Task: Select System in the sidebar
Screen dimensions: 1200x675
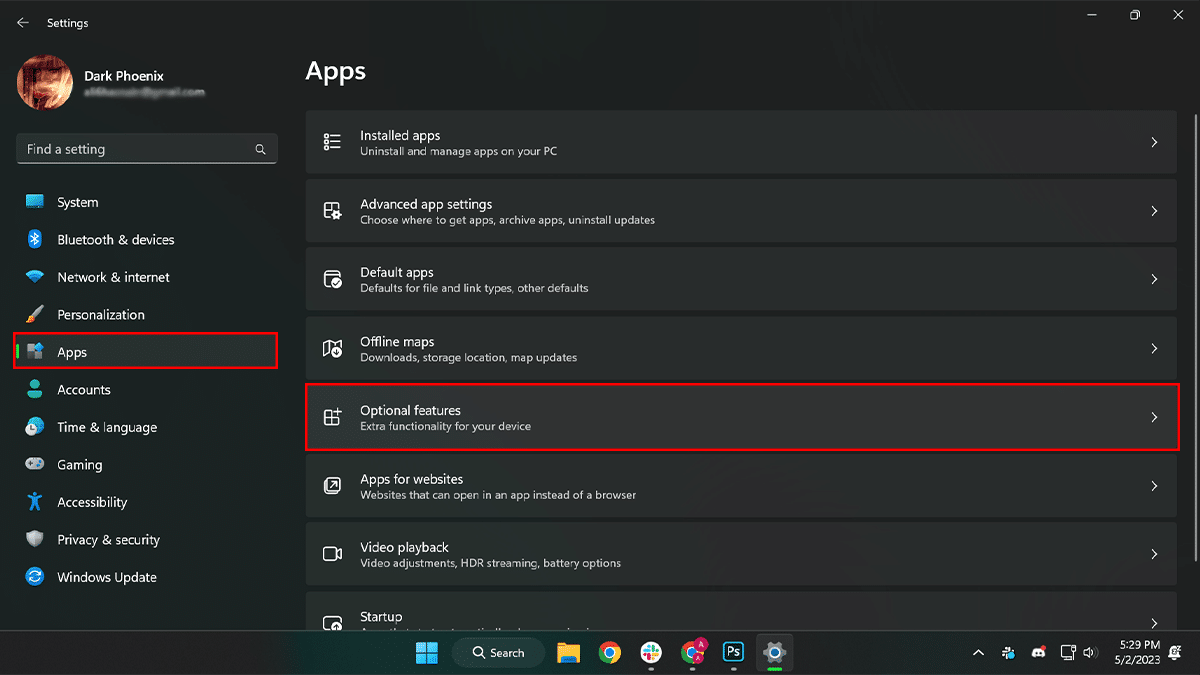Action: (77, 202)
